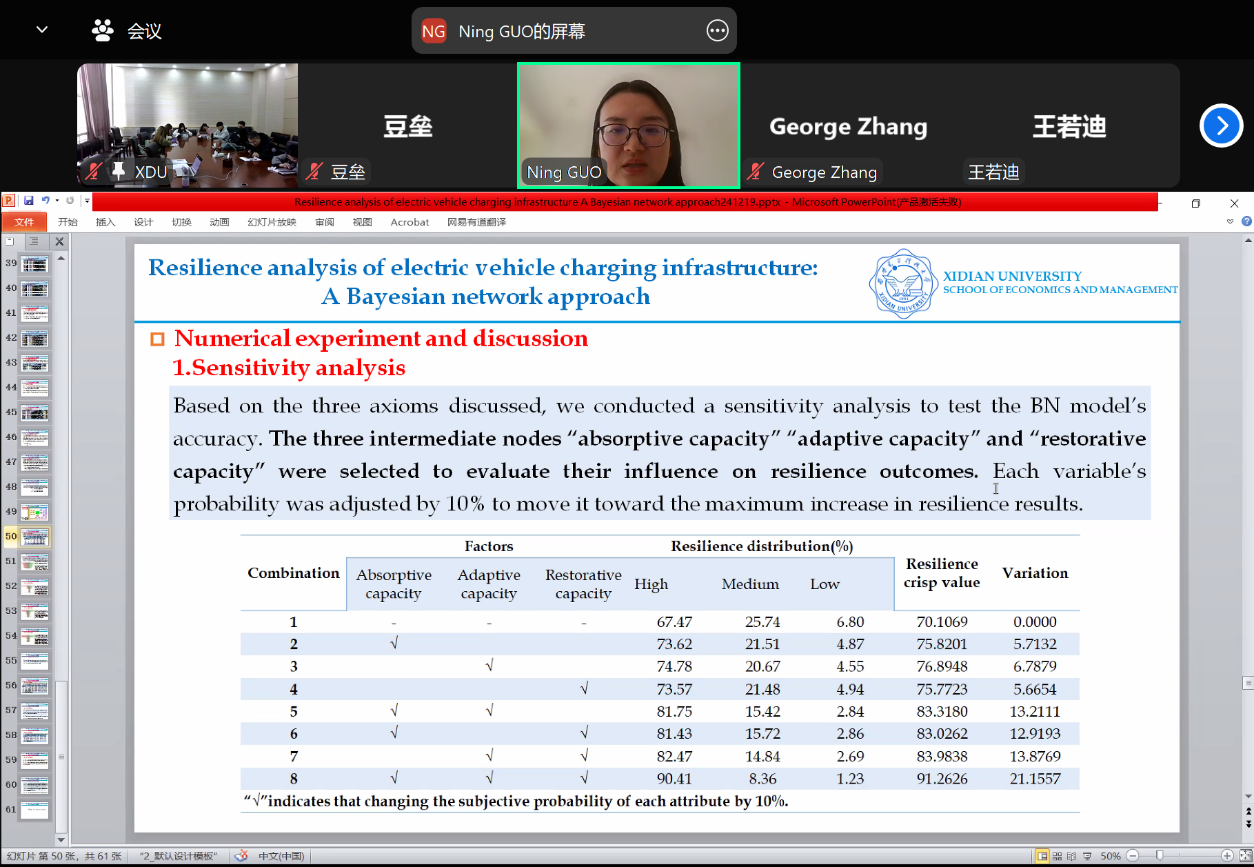Show next participants with blue arrow
The width and height of the screenshot is (1254, 867).
(x=1220, y=126)
